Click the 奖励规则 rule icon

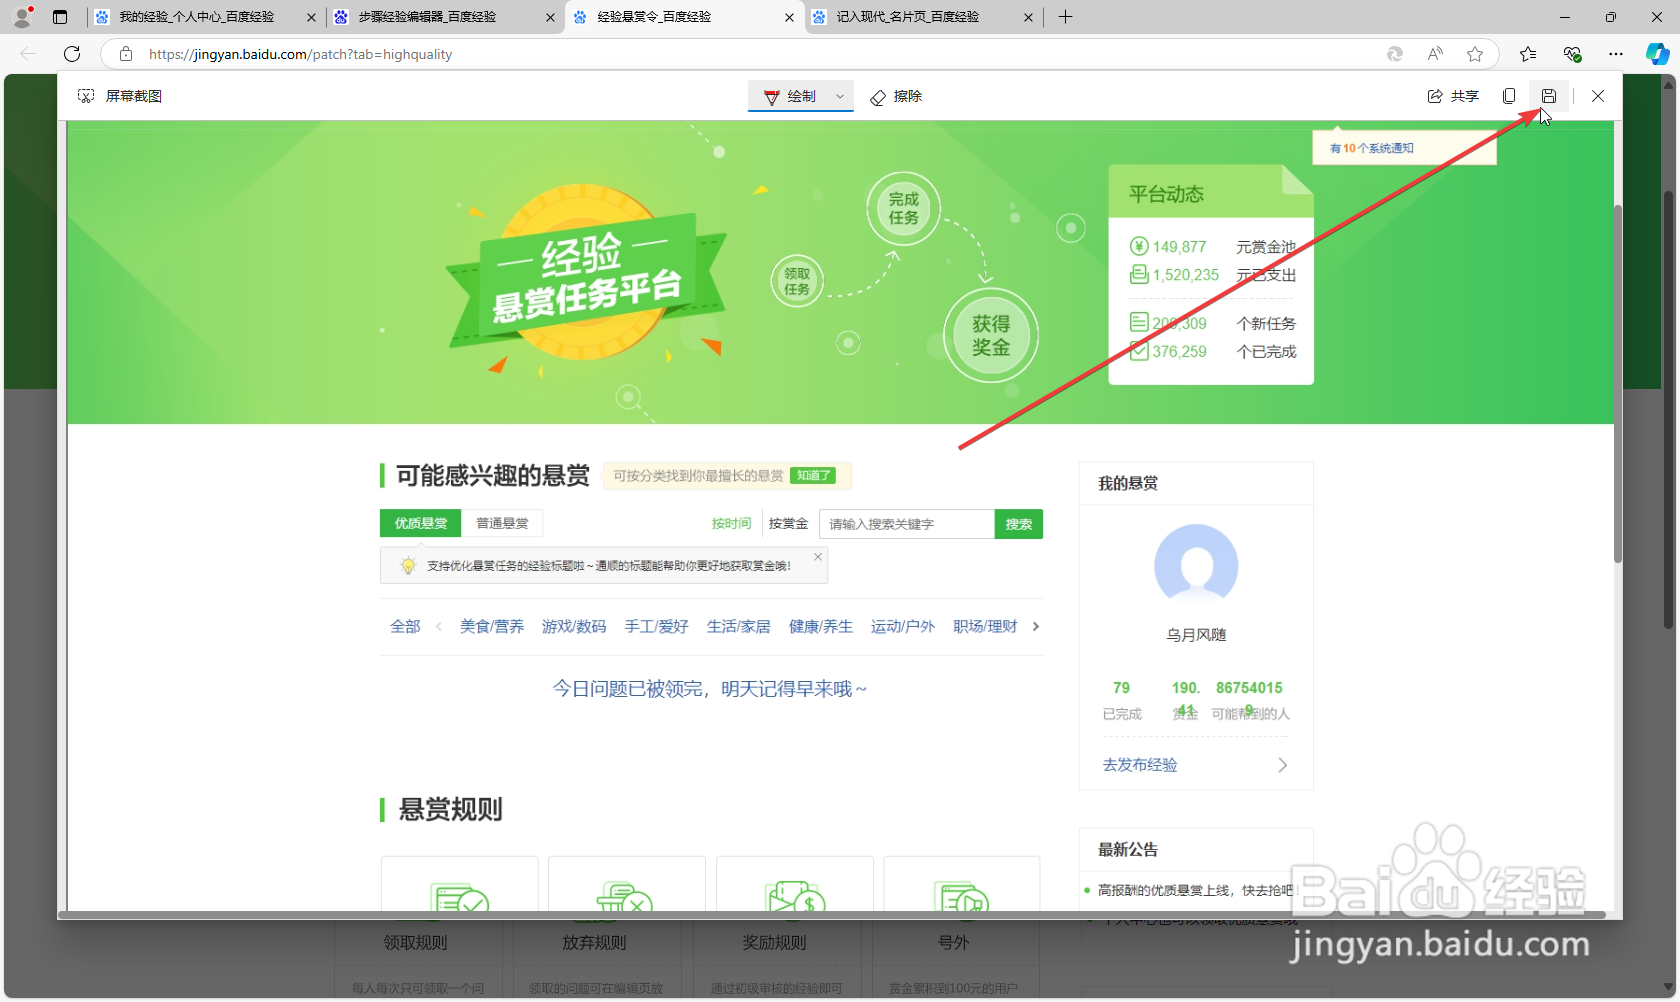[x=795, y=897]
